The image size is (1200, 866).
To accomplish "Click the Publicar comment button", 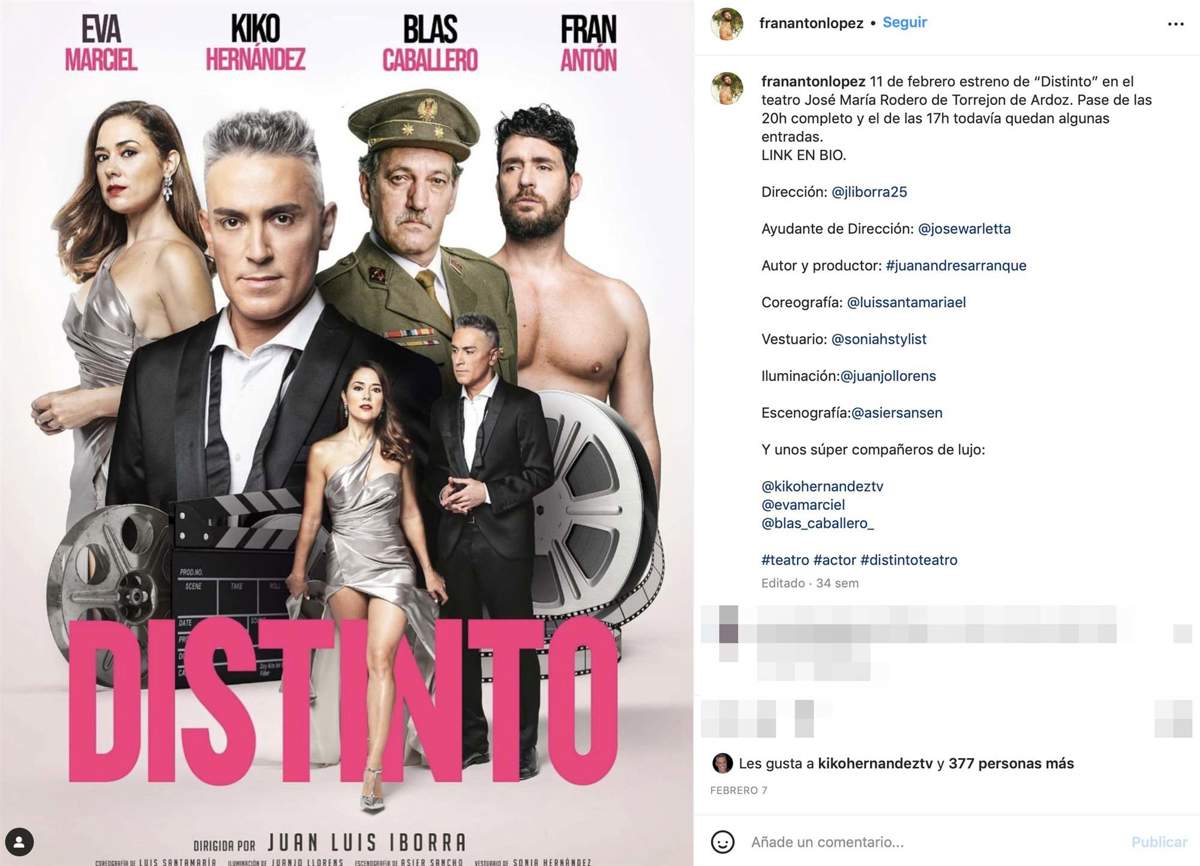I will (x=1159, y=842).
